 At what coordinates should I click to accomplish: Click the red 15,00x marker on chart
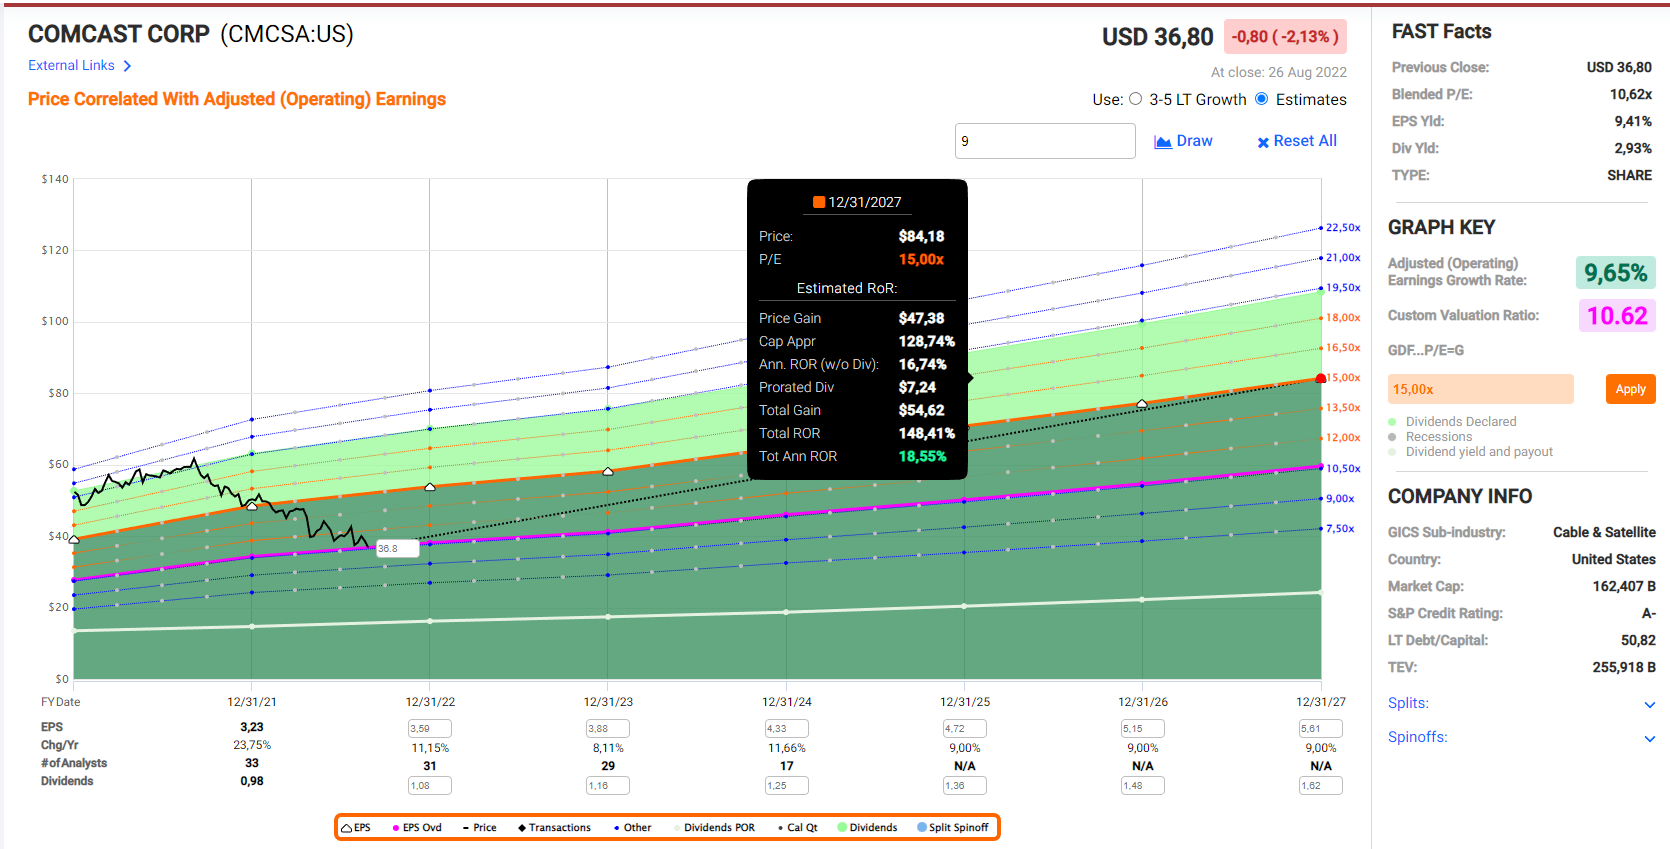[x=1321, y=378]
